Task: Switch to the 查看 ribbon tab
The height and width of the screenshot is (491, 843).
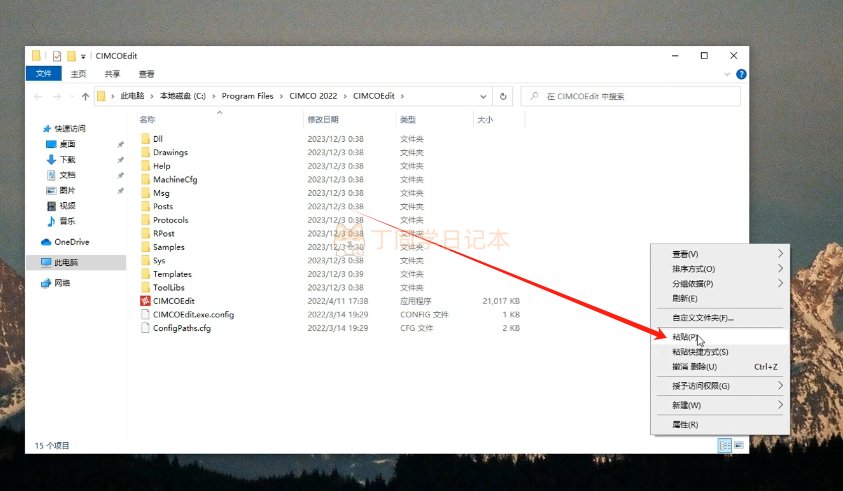Action: click(146, 74)
